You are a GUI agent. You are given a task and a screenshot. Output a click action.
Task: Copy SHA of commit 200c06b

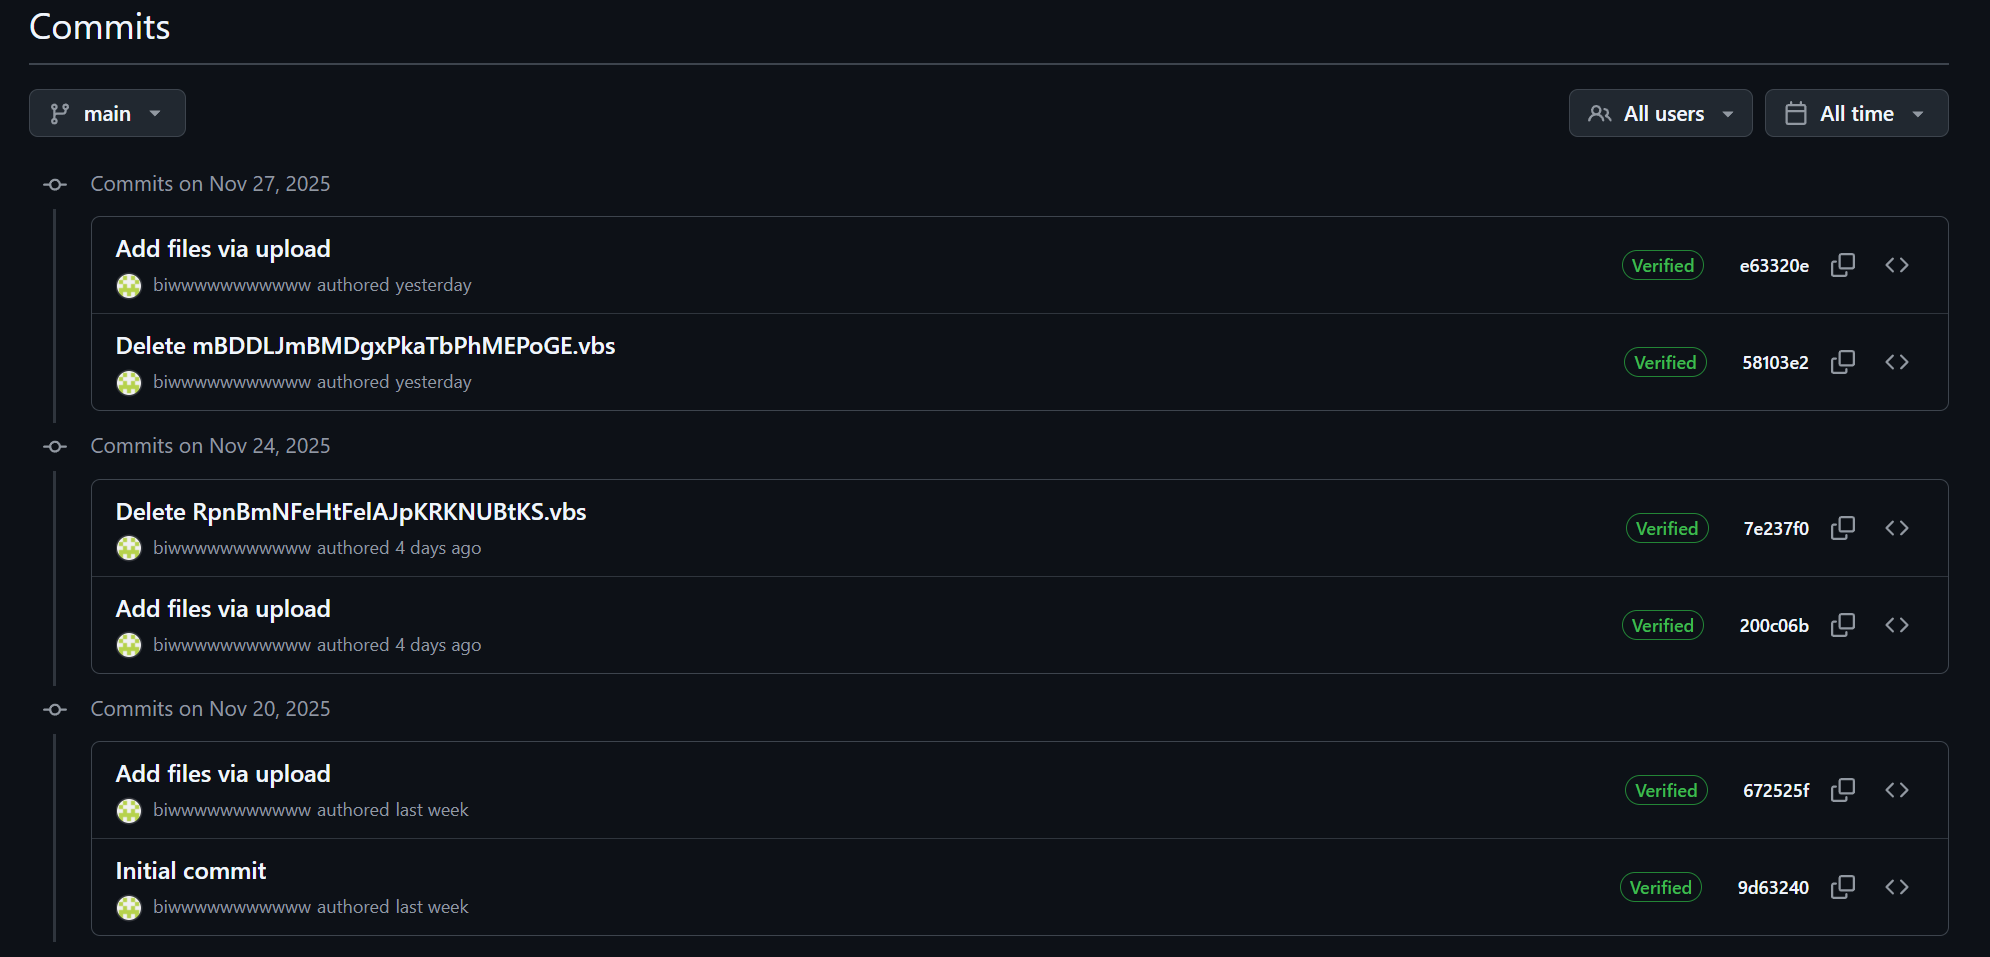pos(1843,625)
